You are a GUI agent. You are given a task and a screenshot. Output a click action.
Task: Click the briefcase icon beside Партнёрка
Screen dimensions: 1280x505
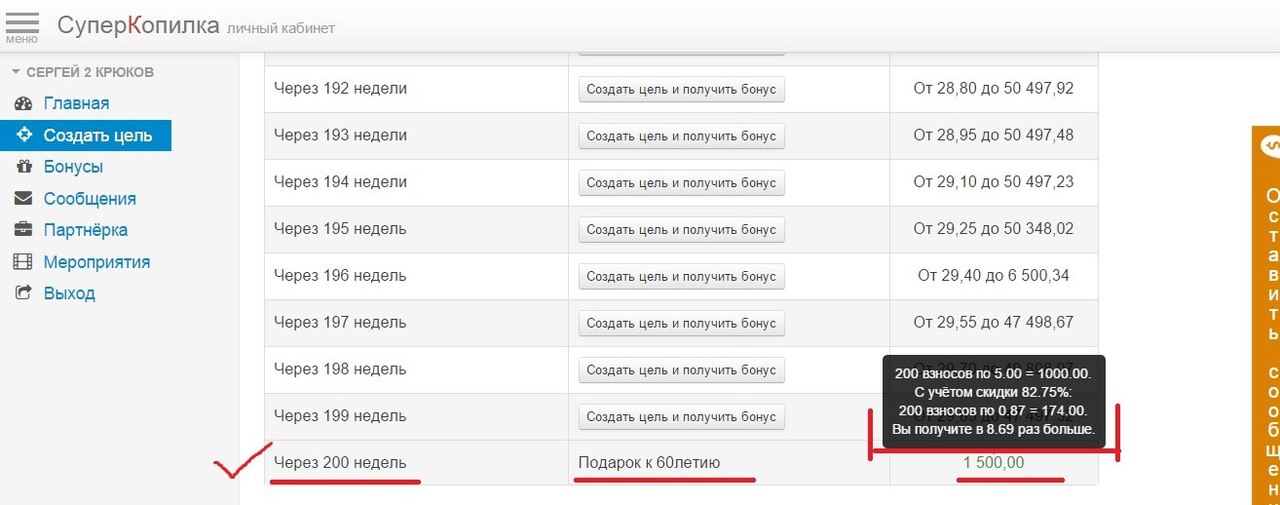click(x=24, y=230)
